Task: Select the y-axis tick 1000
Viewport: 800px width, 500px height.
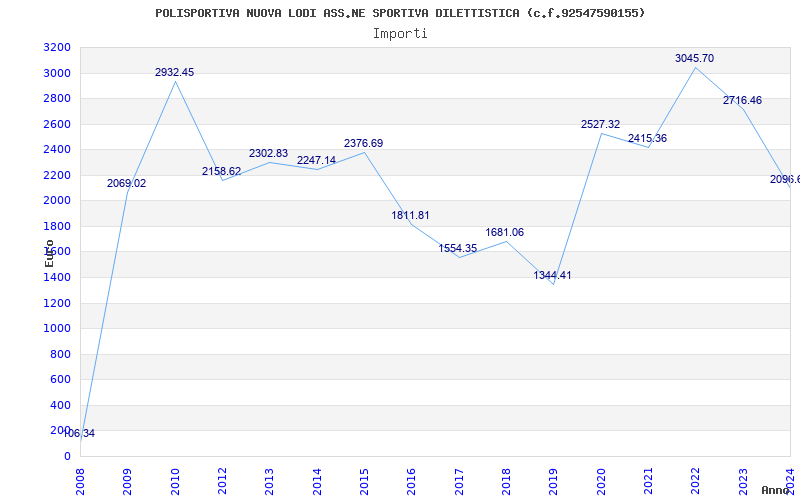Action: coord(57,329)
